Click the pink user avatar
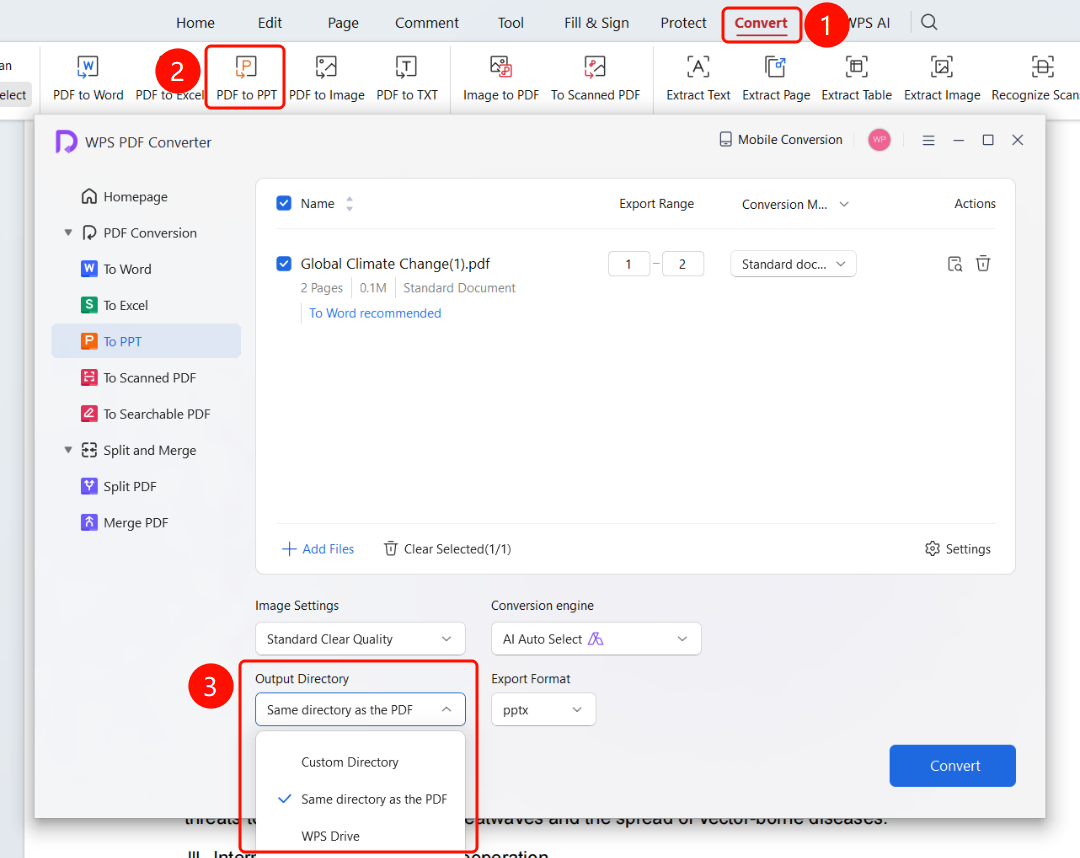1080x858 pixels. coord(879,140)
